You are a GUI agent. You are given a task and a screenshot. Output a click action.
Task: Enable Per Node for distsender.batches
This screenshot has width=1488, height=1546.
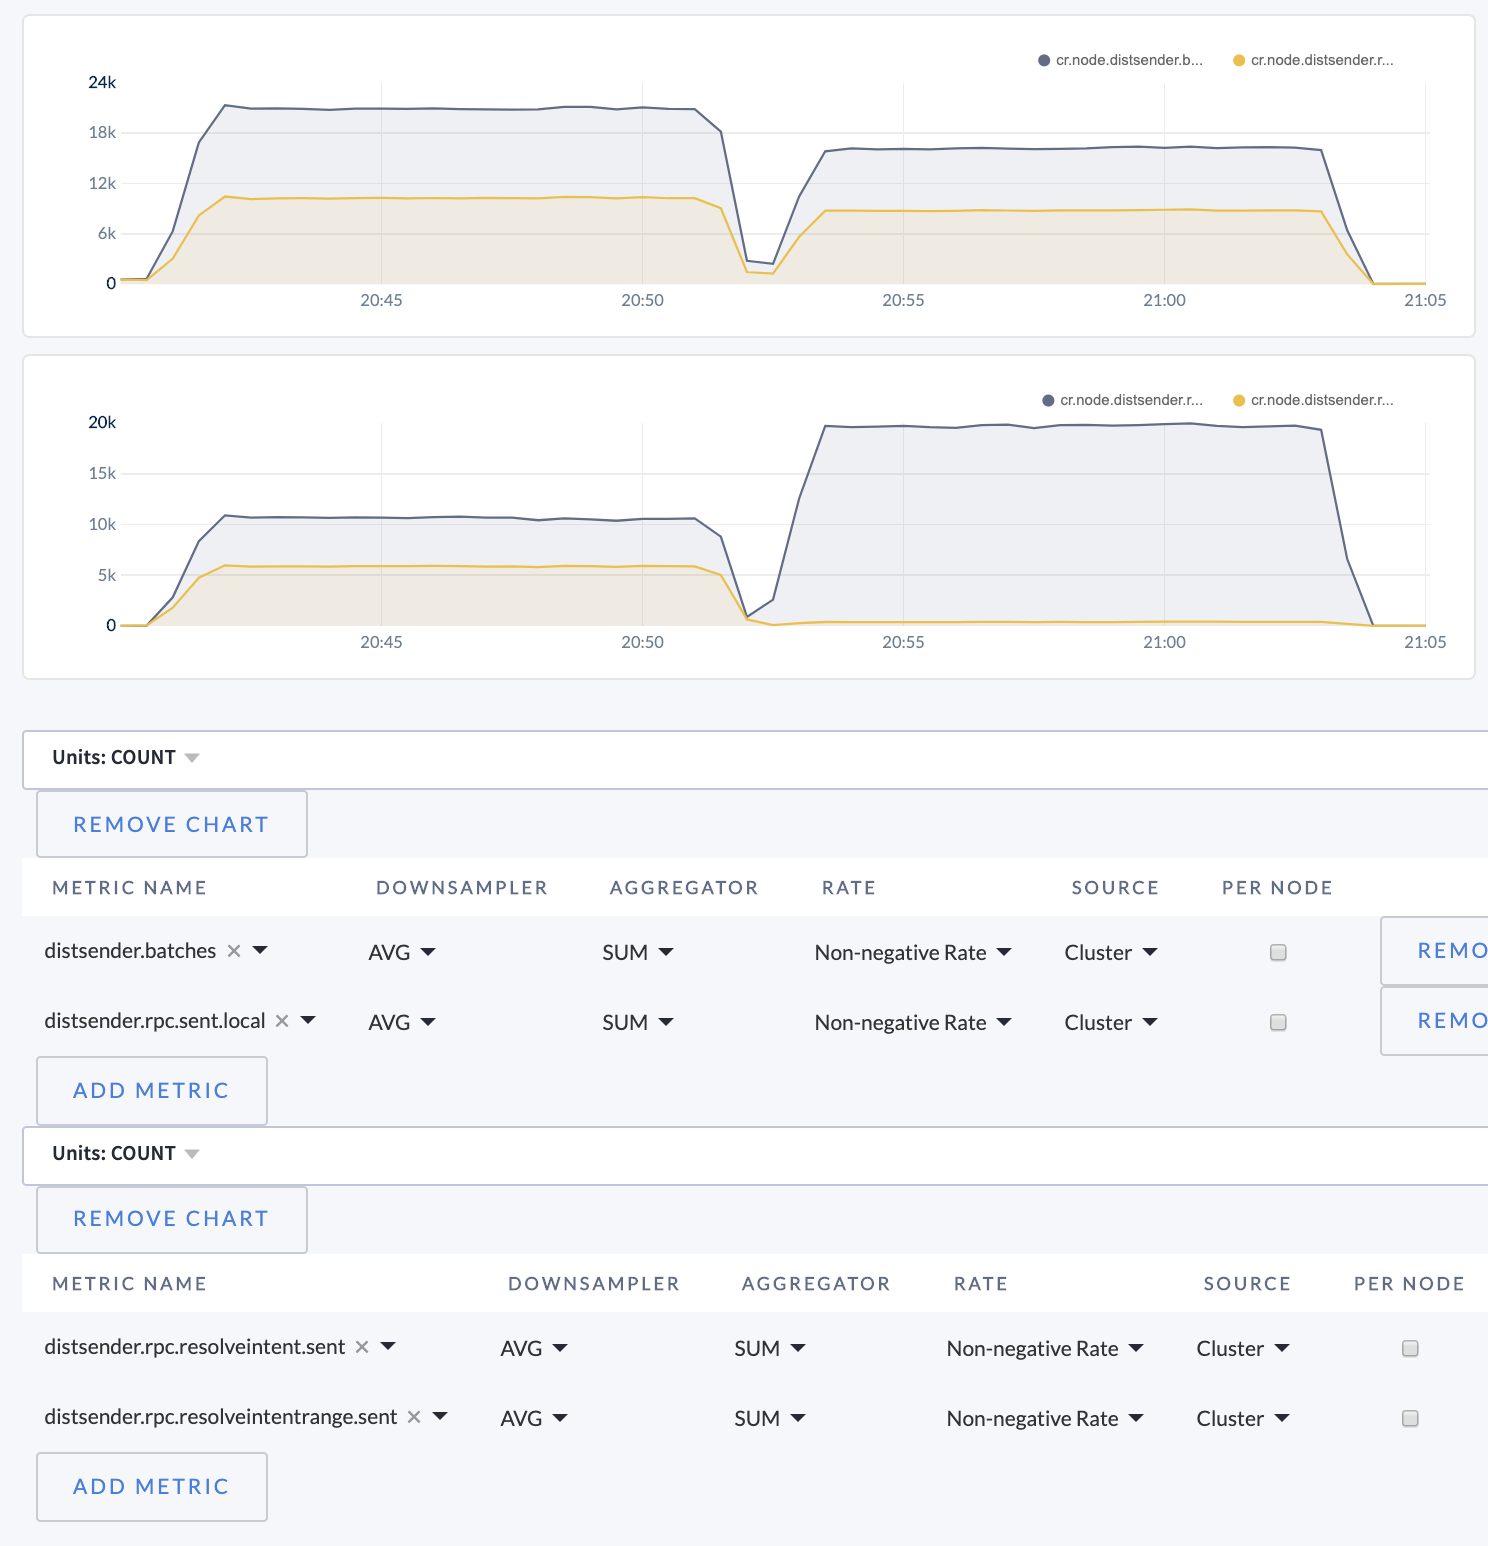pyautogui.click(x=1278, y=952)
